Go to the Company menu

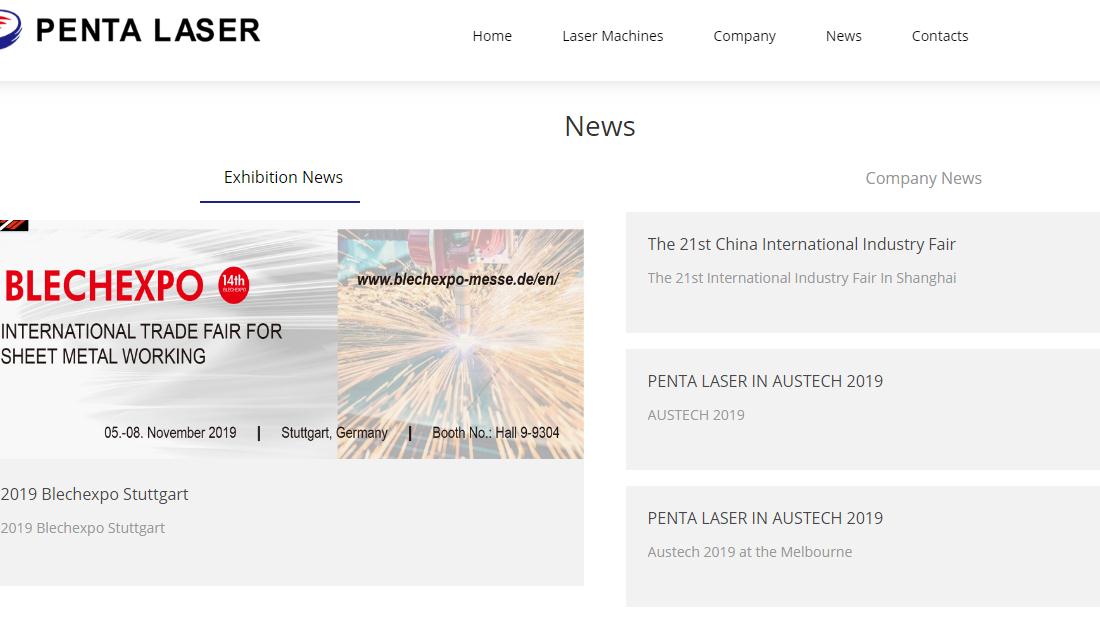coord(744,36)
